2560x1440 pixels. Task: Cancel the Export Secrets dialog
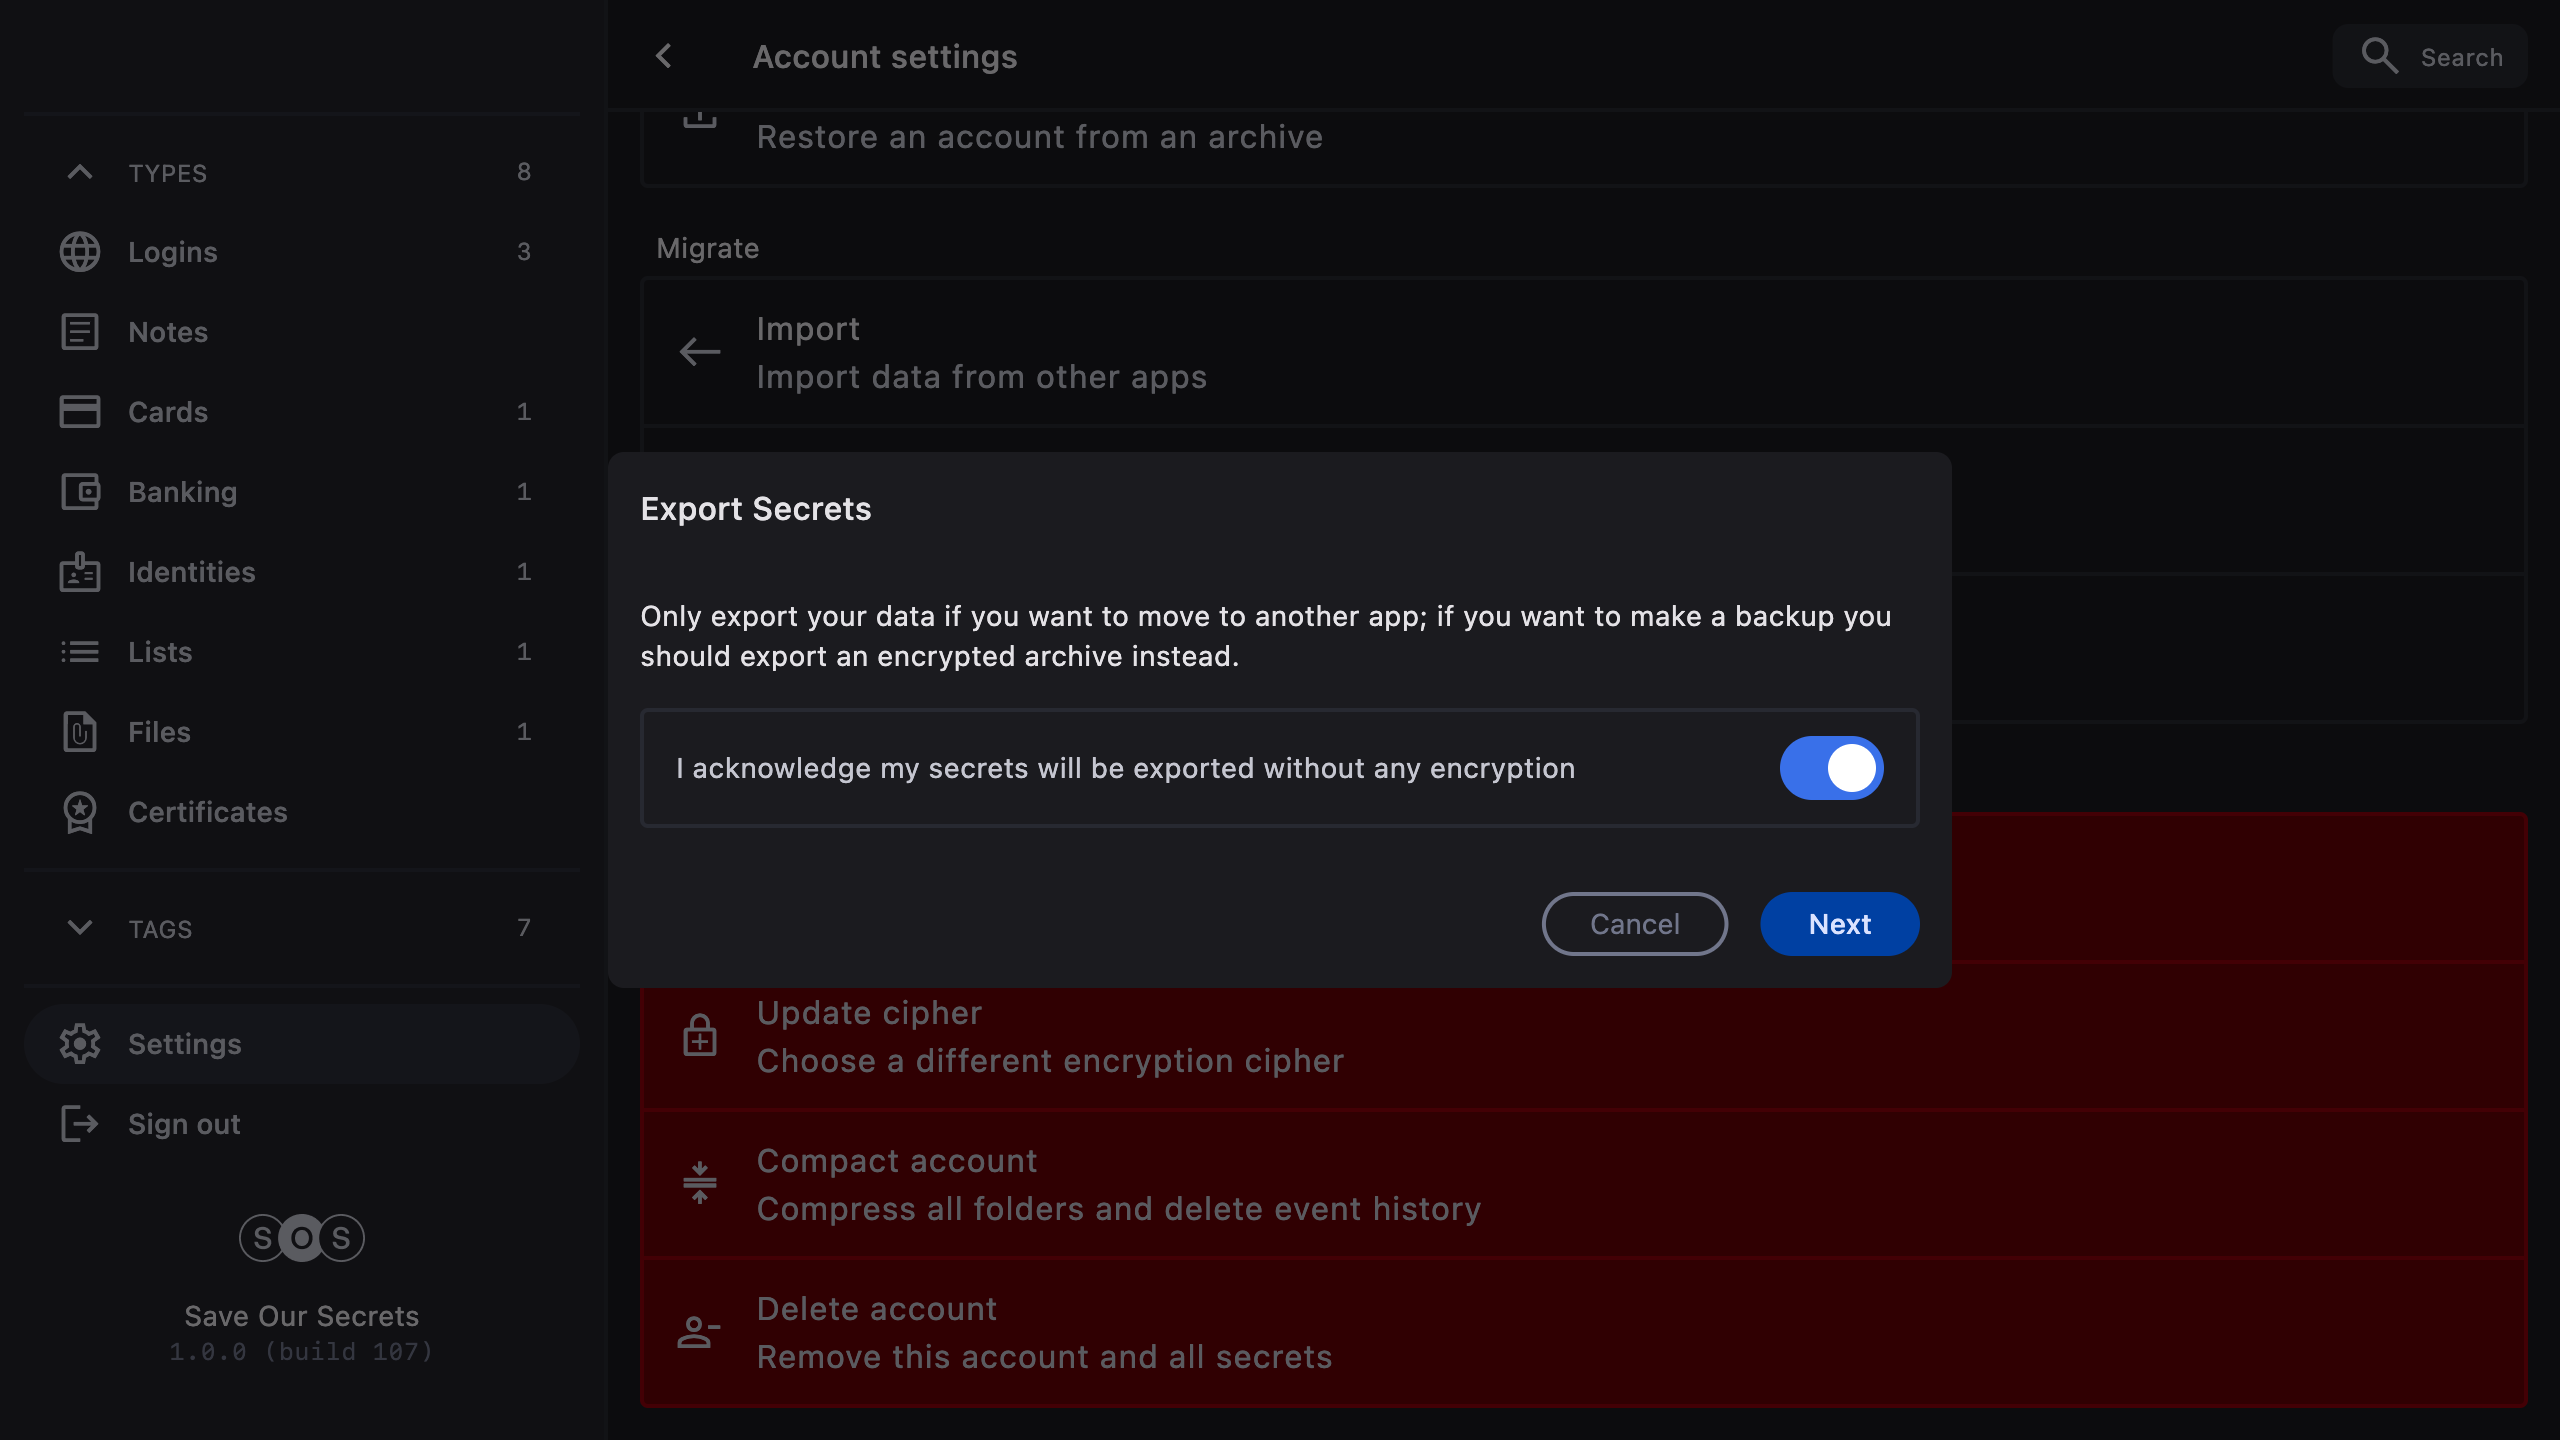coord(1634,924)
